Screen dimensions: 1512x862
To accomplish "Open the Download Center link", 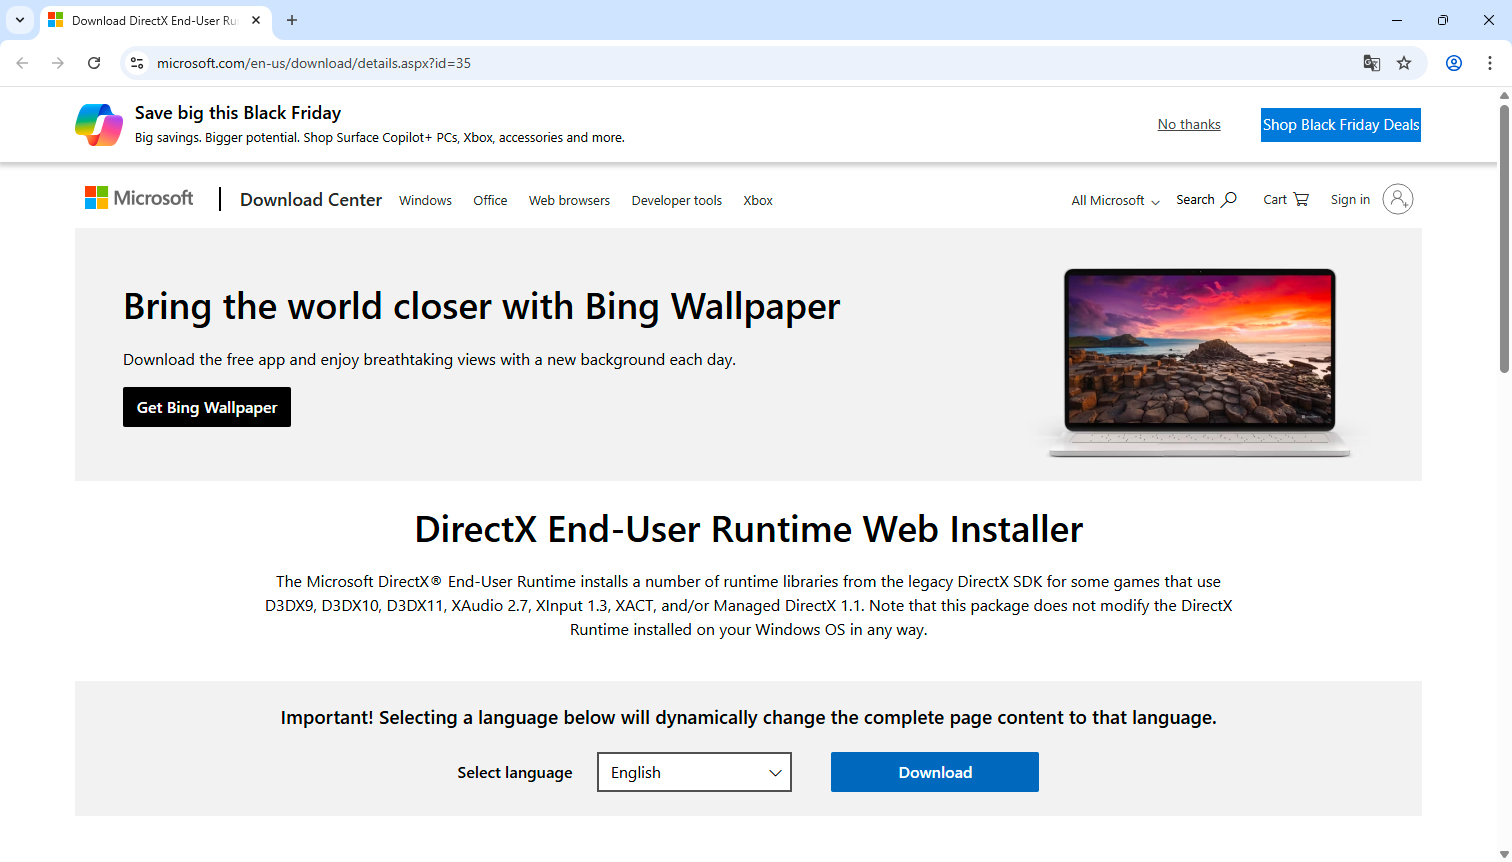I will click(311, 200).
